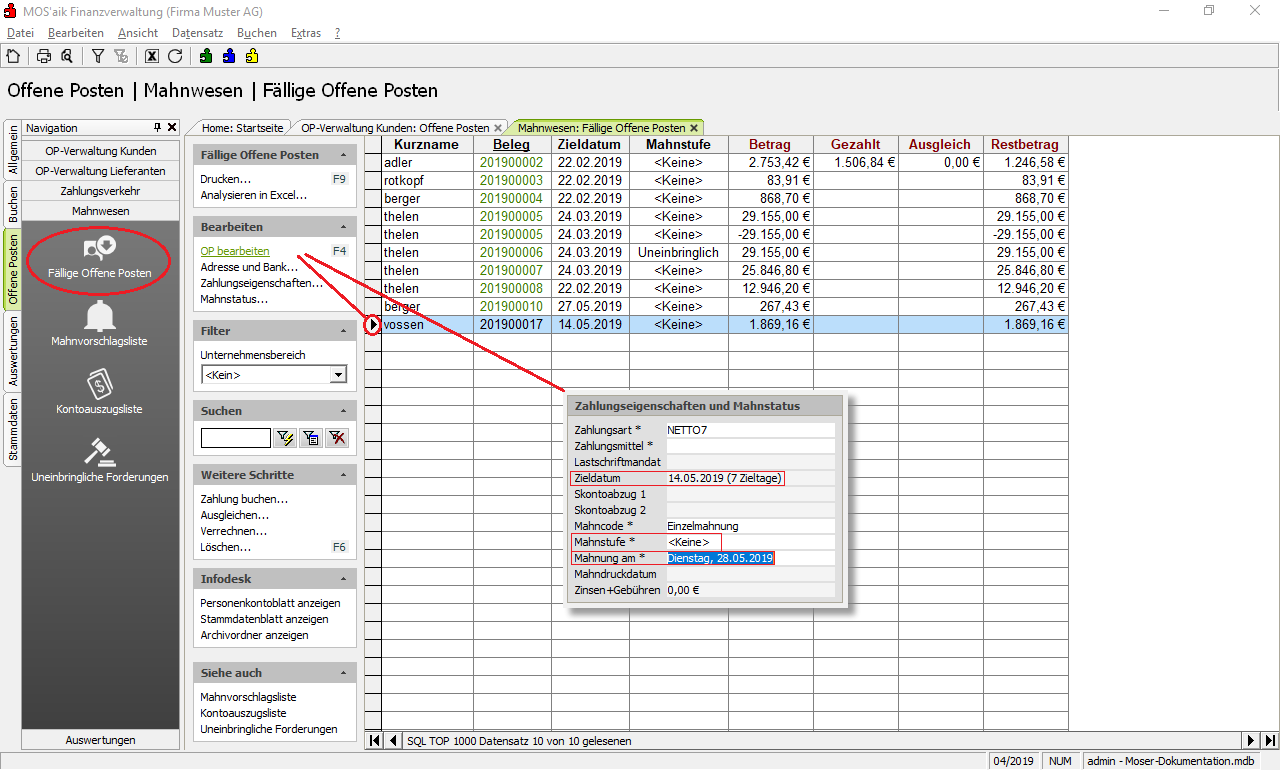Click the print icon in the toolbar
The height and width of the screenshot is (770, 1280).
click(x=44, y=56)
